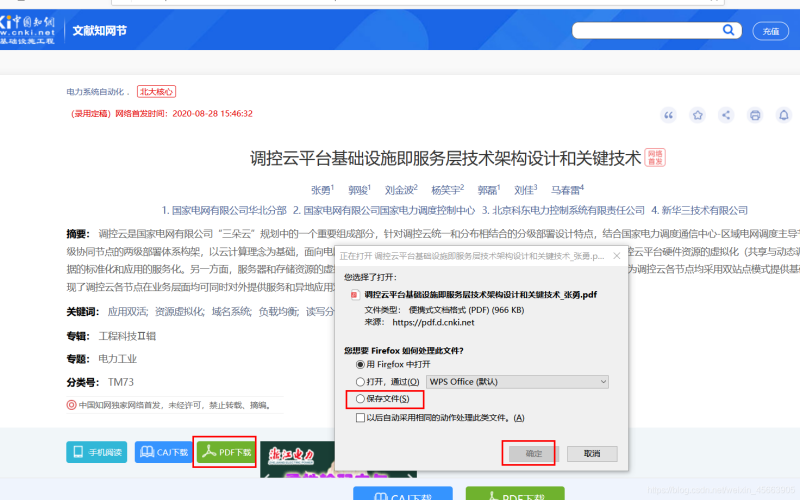This screenshot has width=800, height=500.
Task: Open author 马春雷 link
Action: [565, 190]
